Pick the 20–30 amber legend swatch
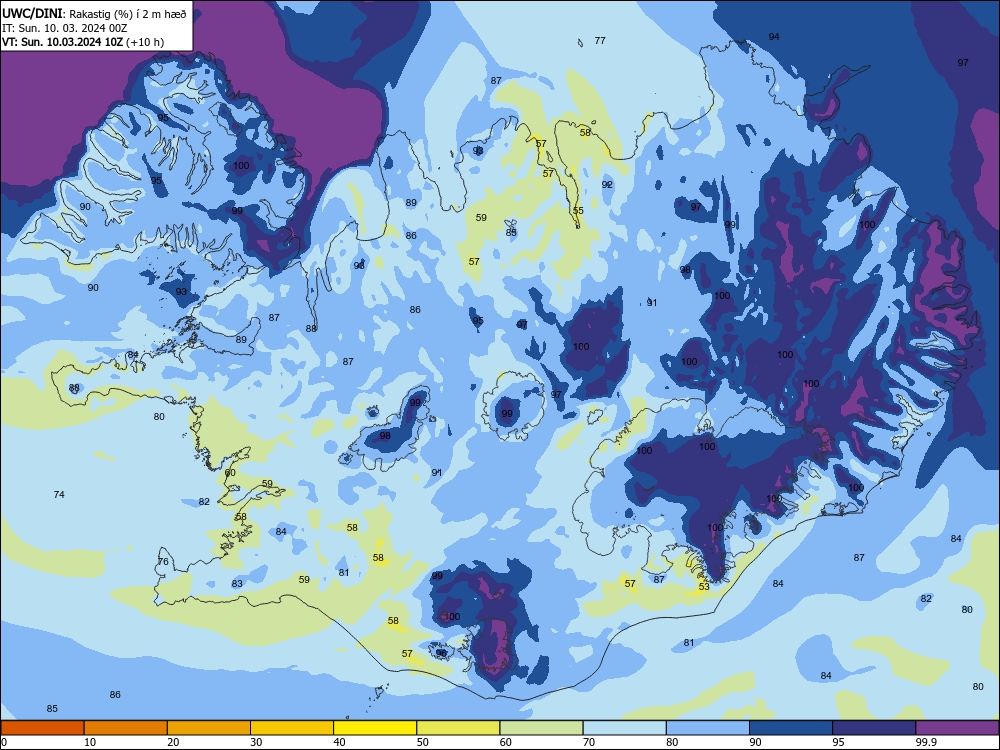 209,728
